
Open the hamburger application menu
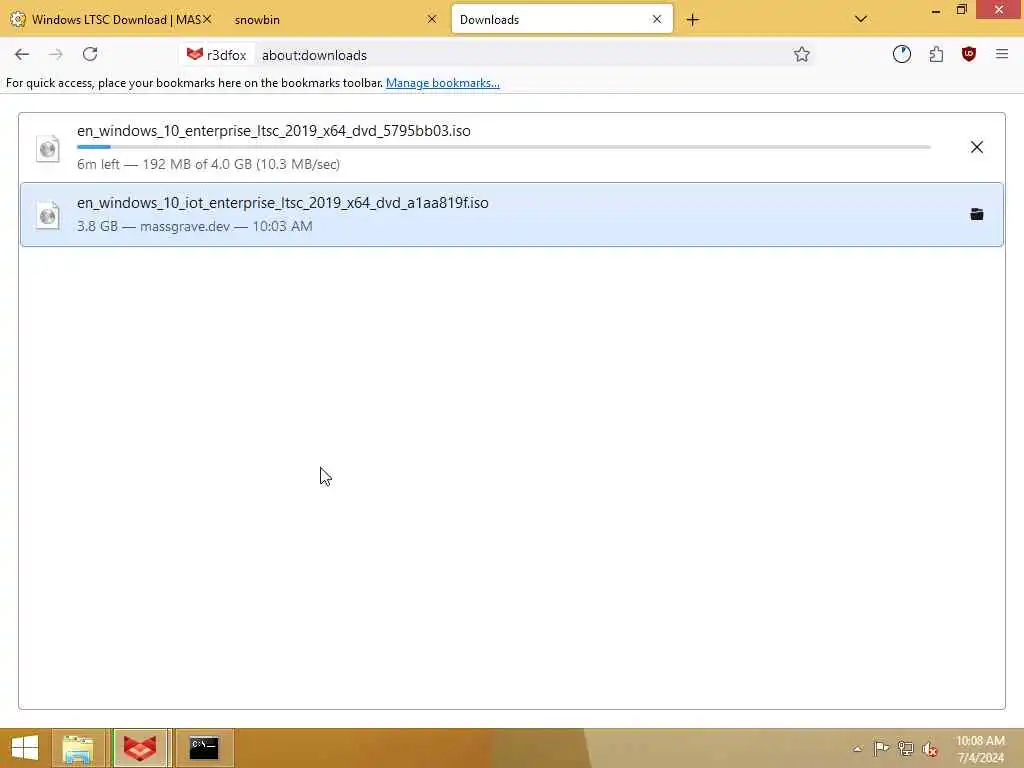[1002, 54]
